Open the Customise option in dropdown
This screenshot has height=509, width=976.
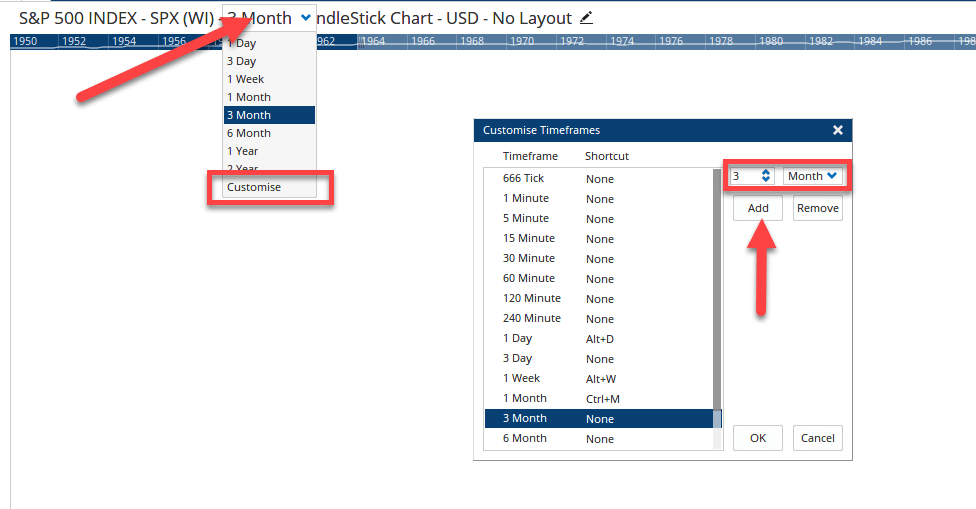point(270,187)
